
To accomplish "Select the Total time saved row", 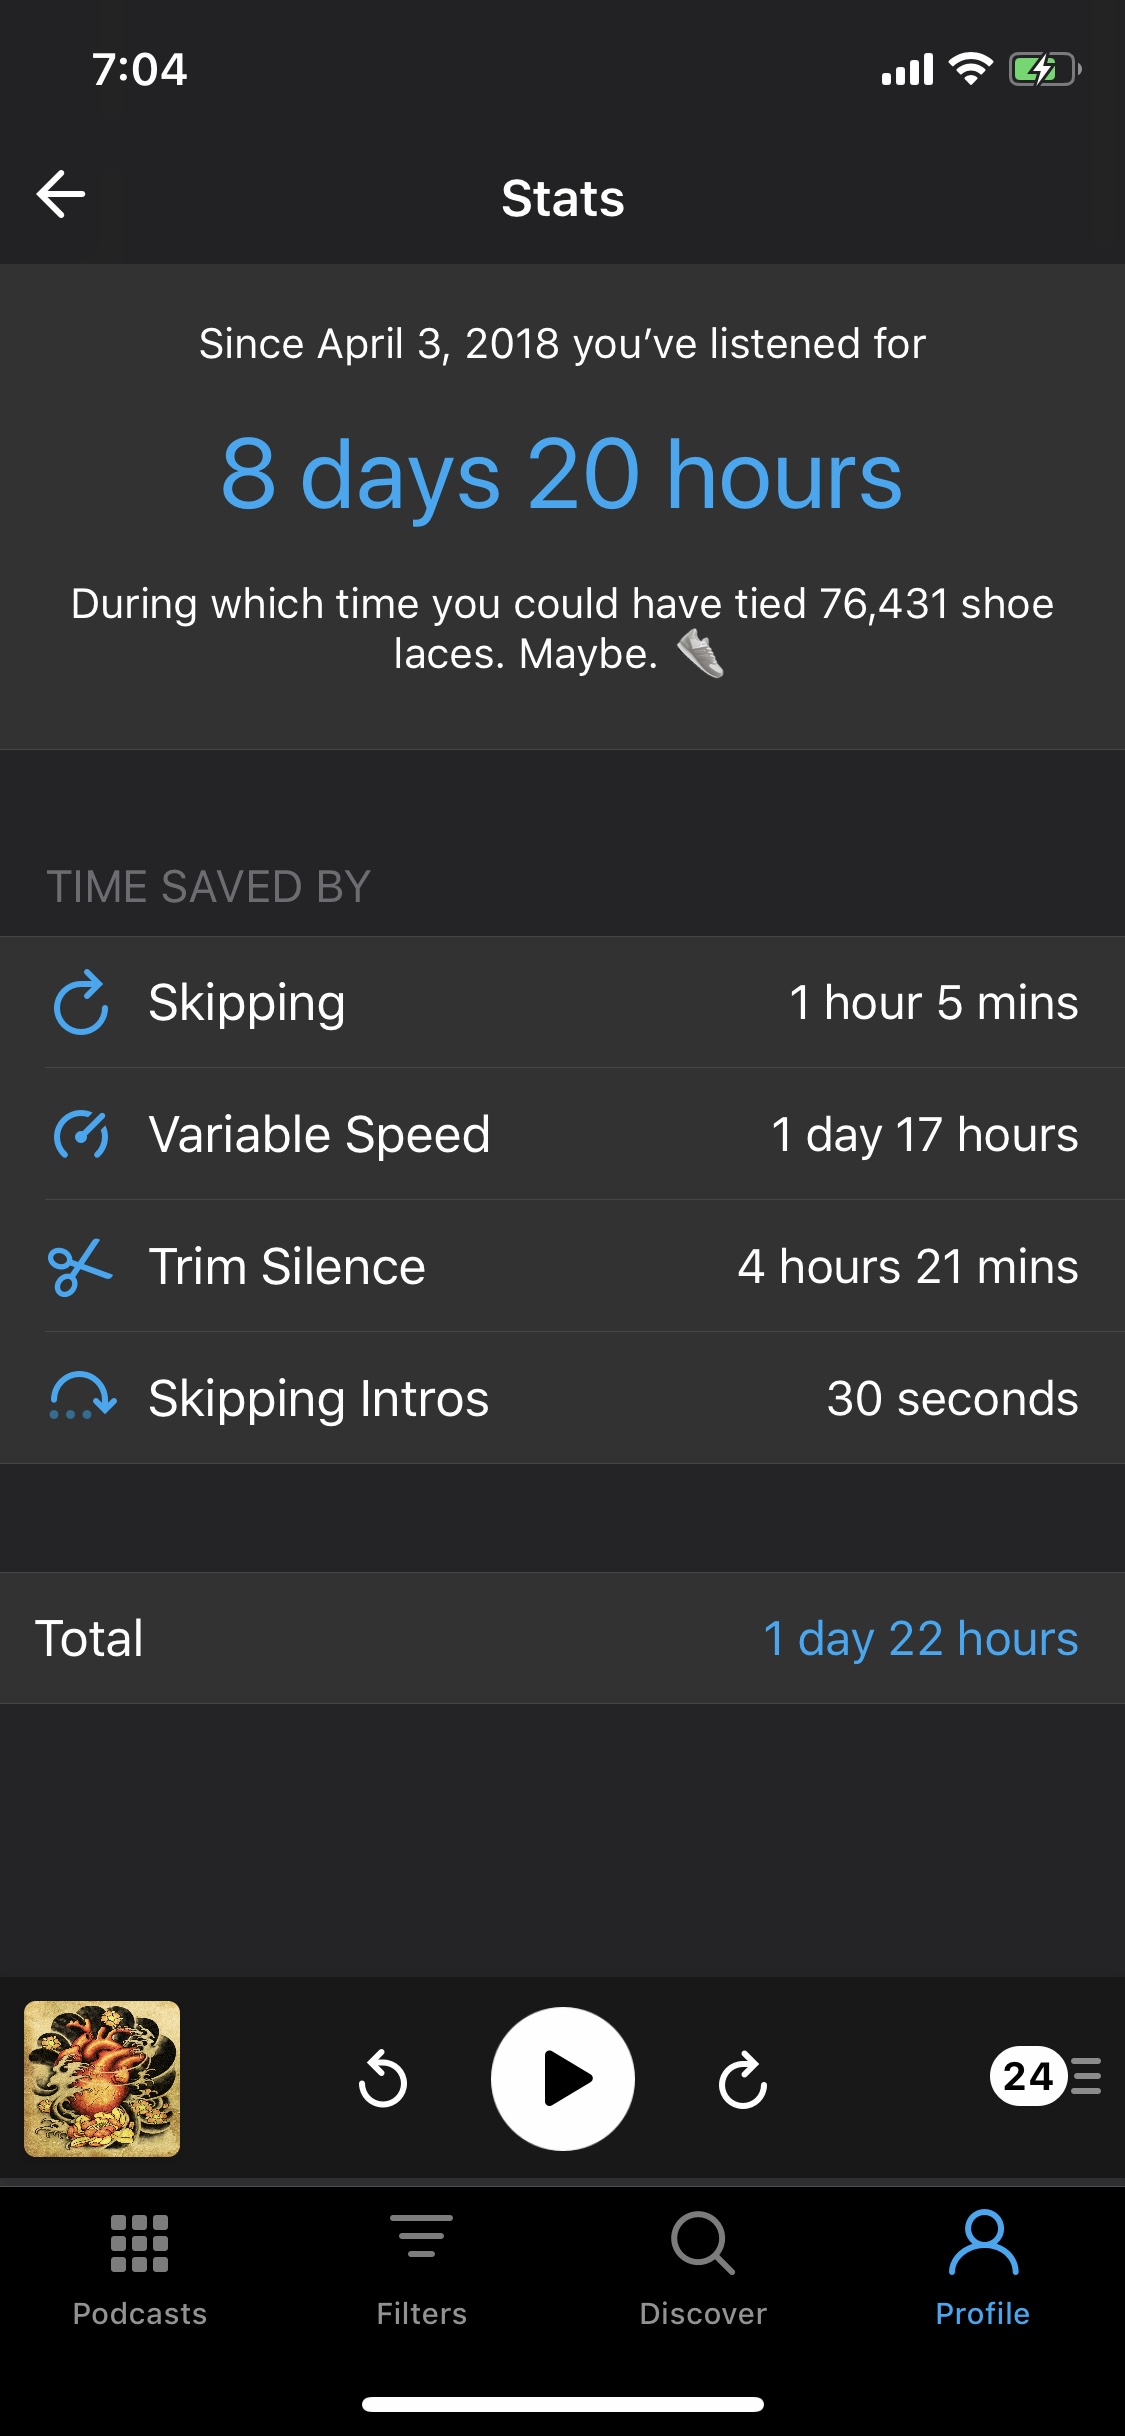I will click(562, 1638).
